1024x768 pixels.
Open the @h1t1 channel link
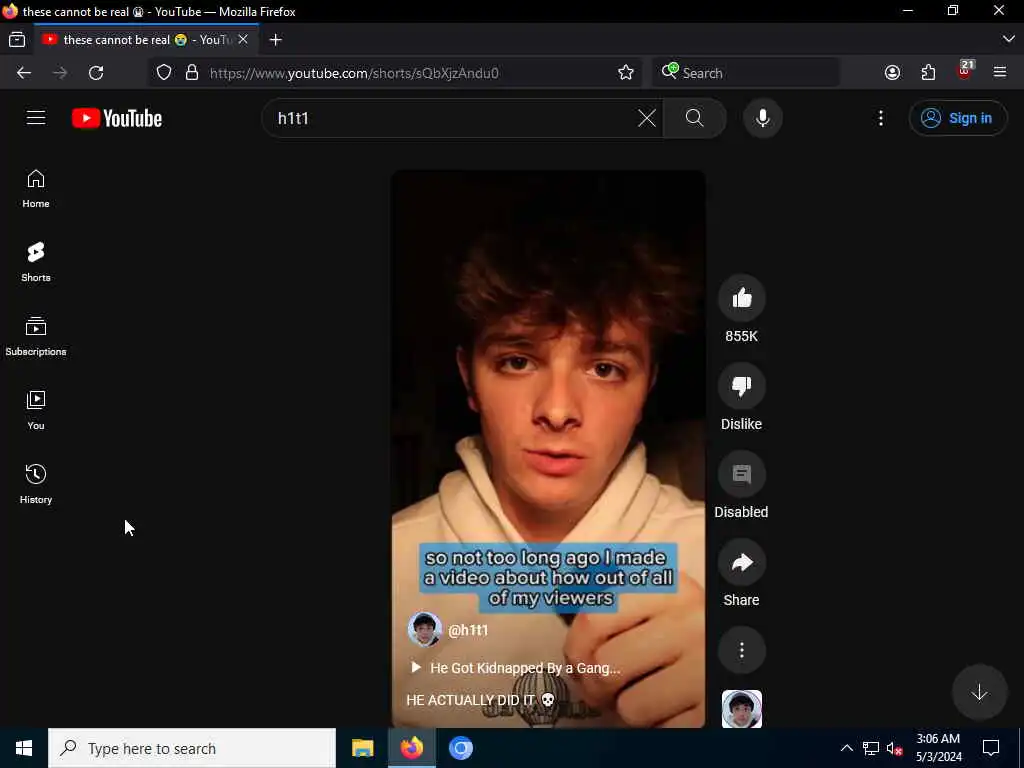coord(468,630)
